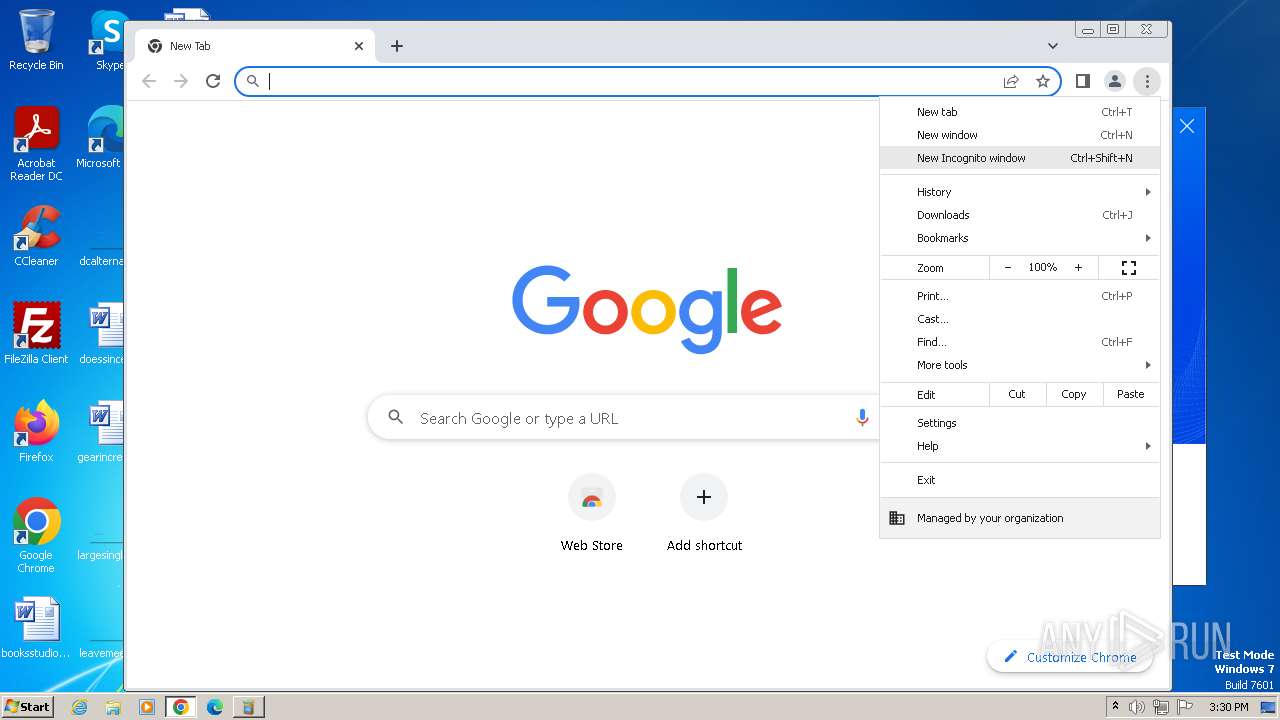The image size is (1280, 720).
Task: Expand the History submenu
Action: 1020,192
